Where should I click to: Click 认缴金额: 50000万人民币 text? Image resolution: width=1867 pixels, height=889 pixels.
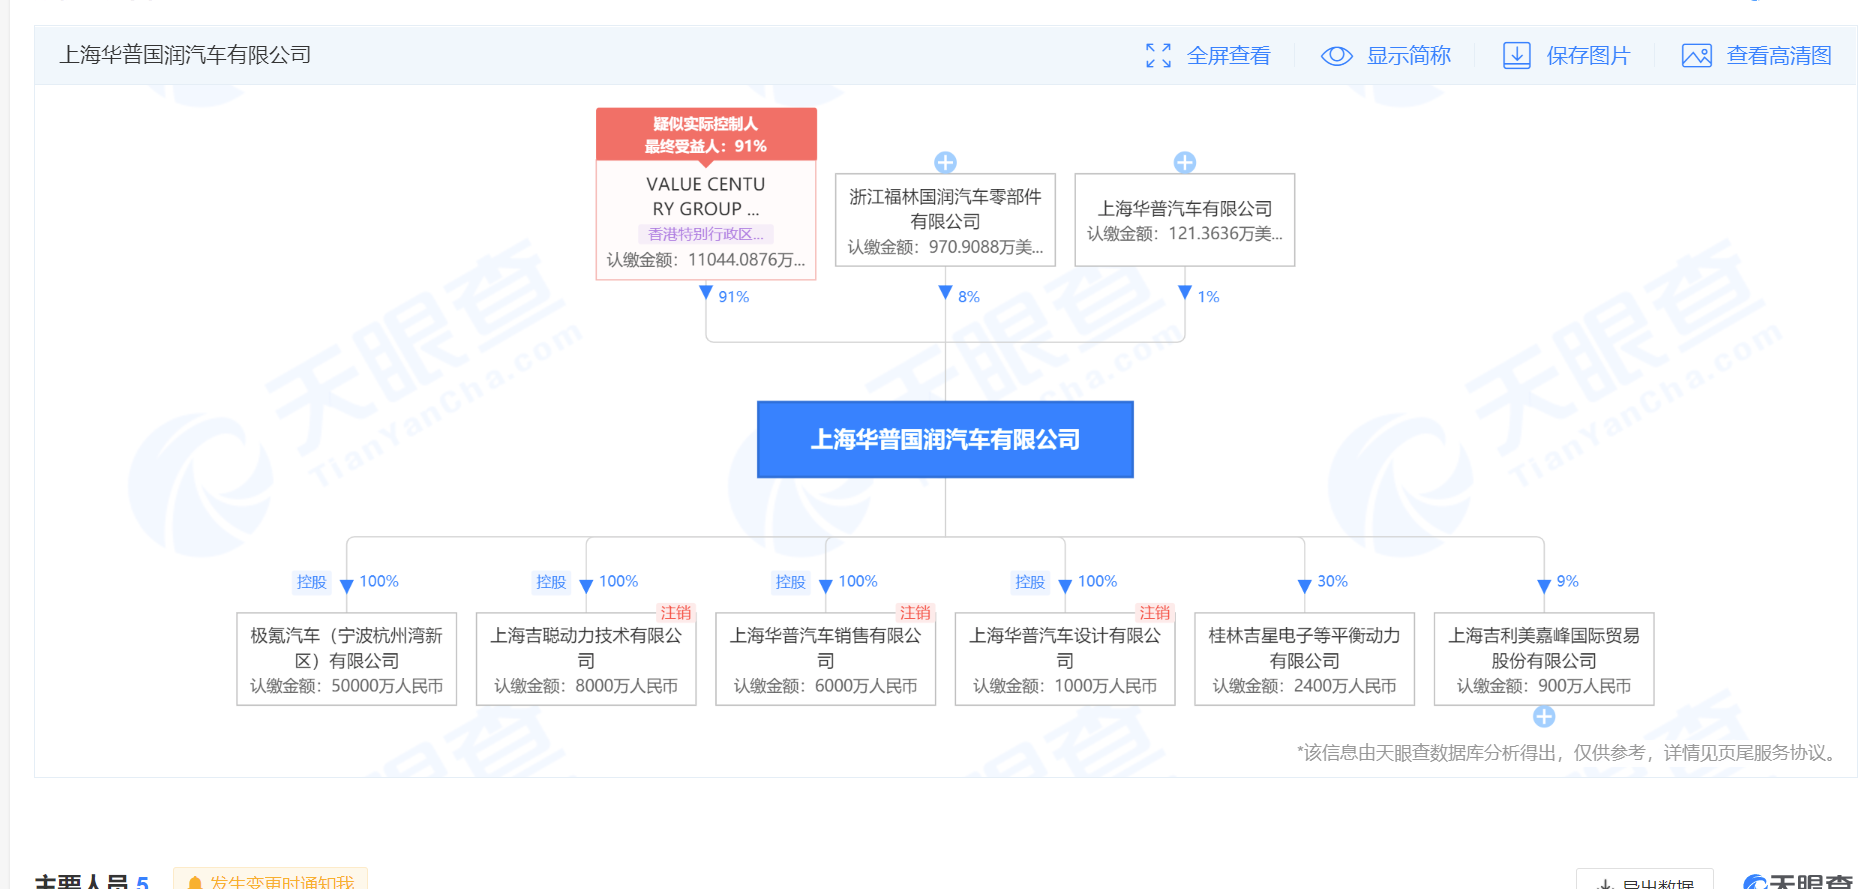pyautogui.click(x=347, y=686)
